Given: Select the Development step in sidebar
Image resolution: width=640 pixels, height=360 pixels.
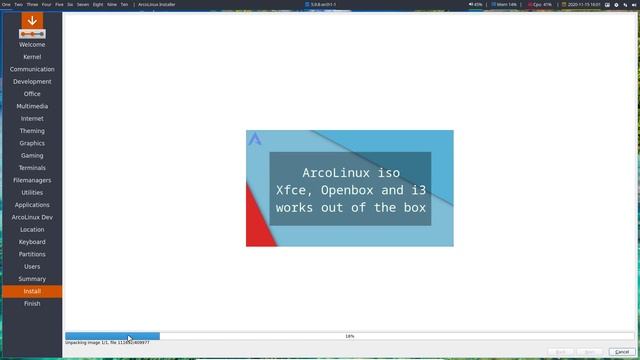Looking at the screenshot, I should [x=32, y=82].
